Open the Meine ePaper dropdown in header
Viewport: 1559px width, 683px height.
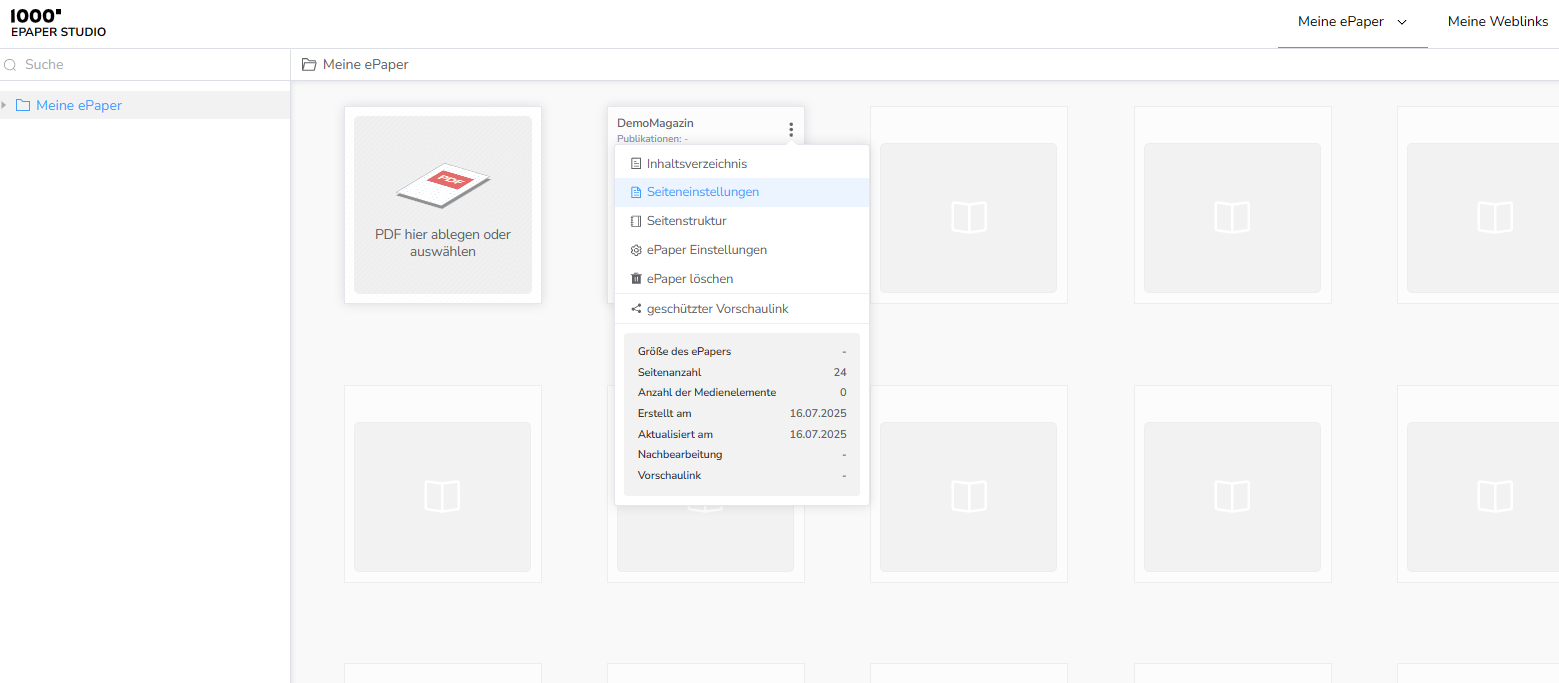pyautogui.click(x=1352, y=22)
